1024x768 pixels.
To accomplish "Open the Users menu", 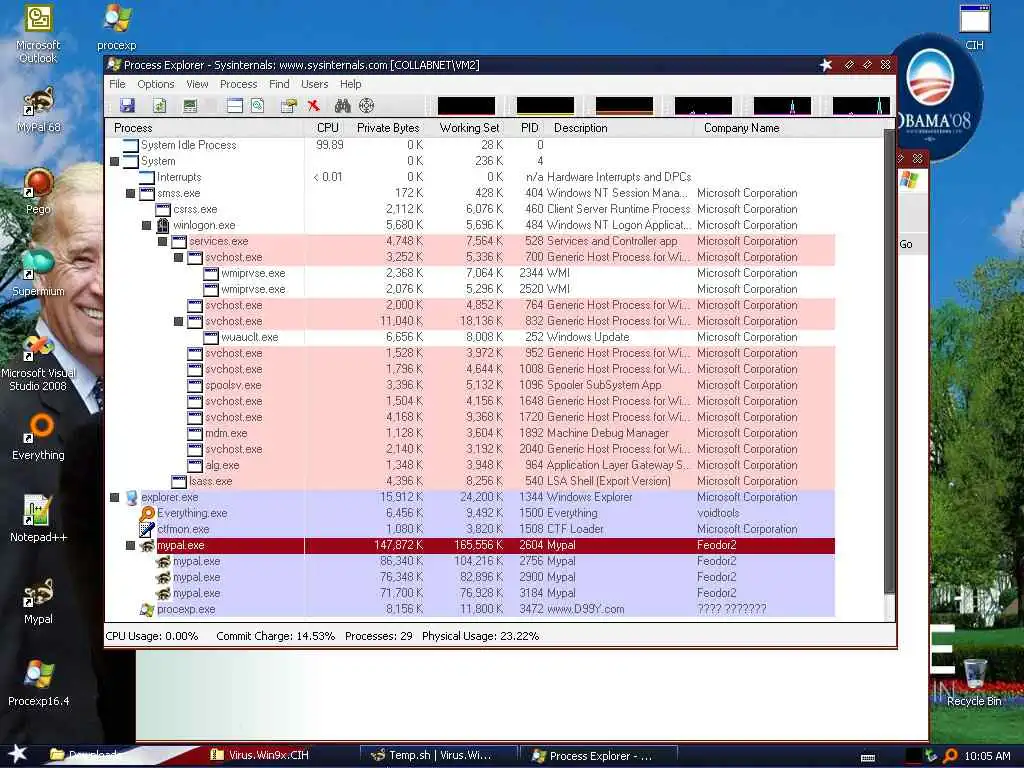I will [314, 84].
